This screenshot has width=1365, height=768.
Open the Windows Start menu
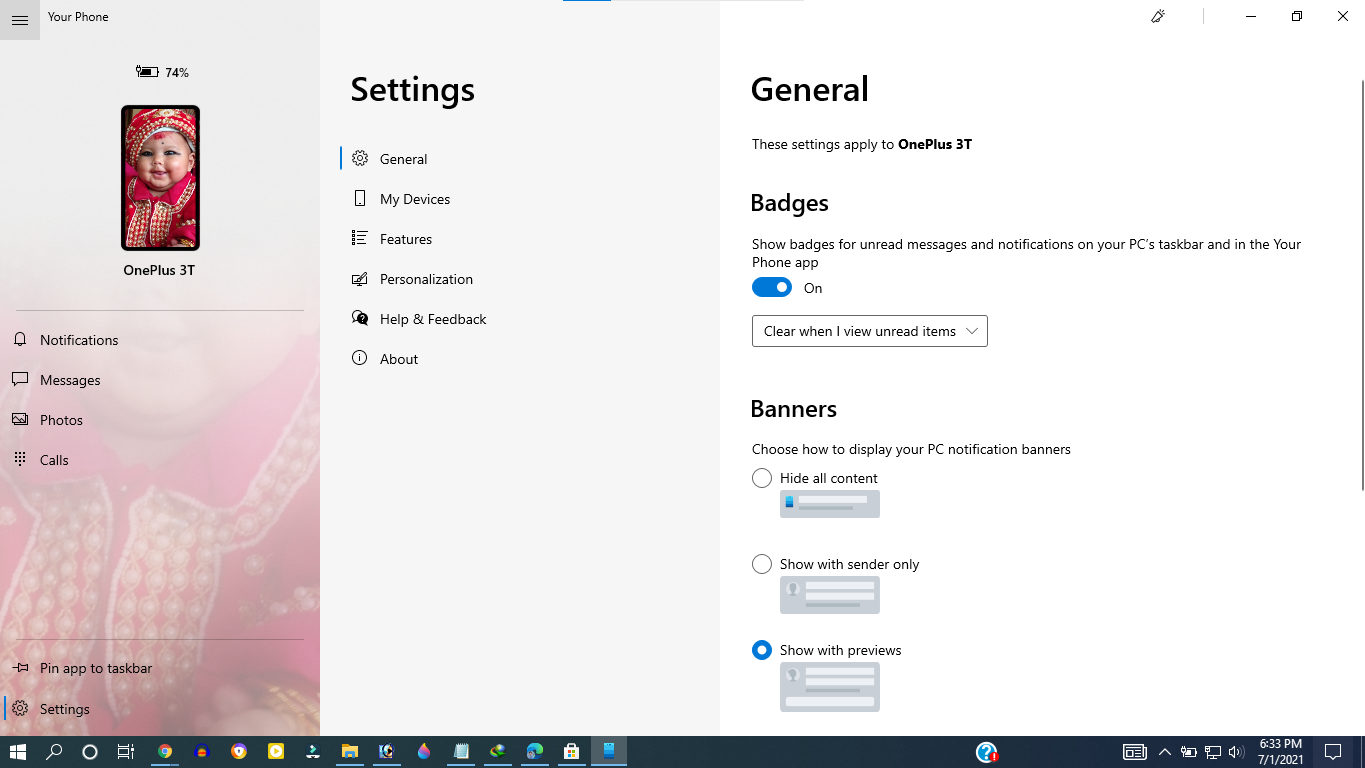tap(18, 752)
